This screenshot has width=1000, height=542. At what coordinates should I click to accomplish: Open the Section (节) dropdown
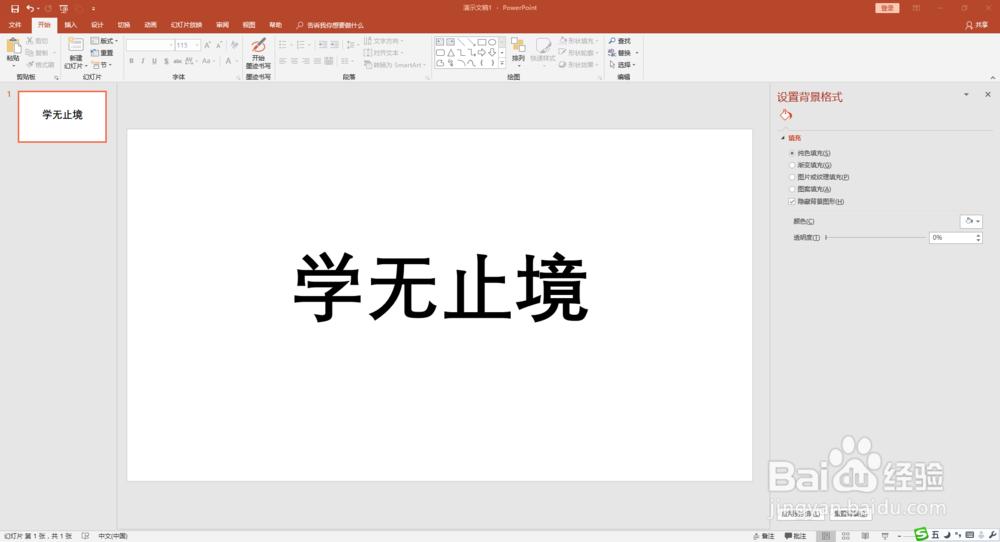(102, 65)
